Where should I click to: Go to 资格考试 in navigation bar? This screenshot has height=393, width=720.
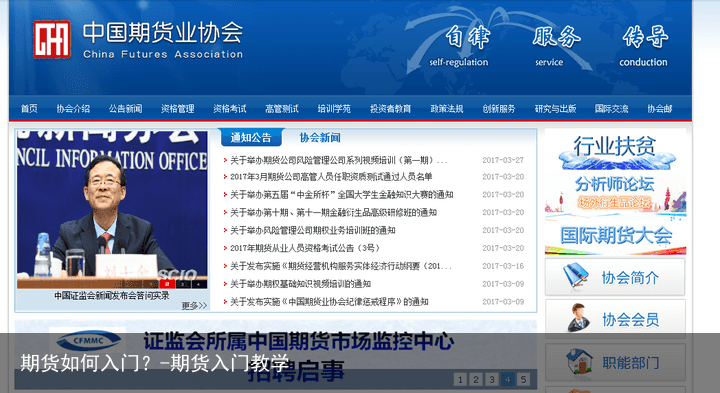pyautogui.click(x=230, y=109)
